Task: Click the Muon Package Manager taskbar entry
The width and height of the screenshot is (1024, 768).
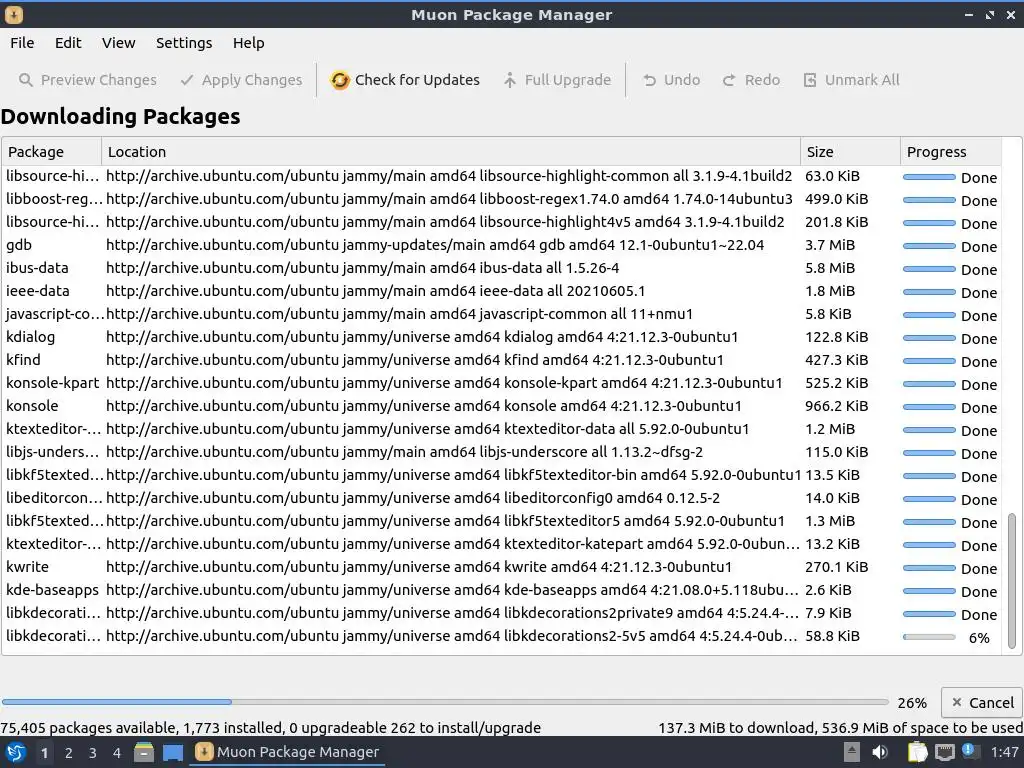Action: click(287, 752)
